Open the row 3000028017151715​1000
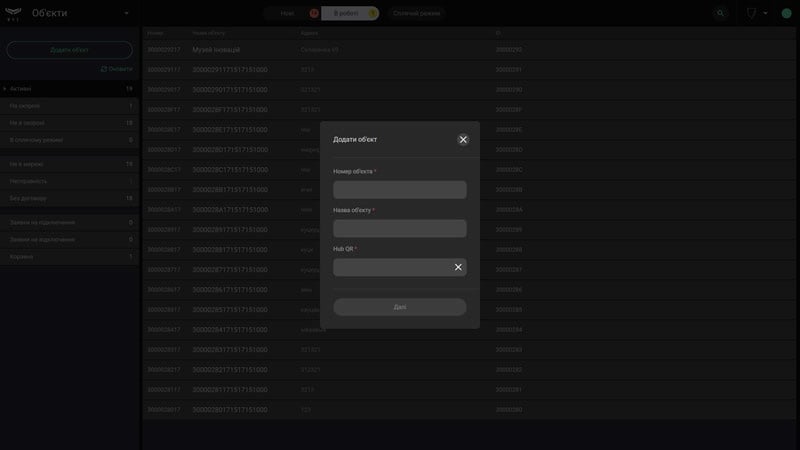The height and width of the screenshot is (450, 800). 469,410
